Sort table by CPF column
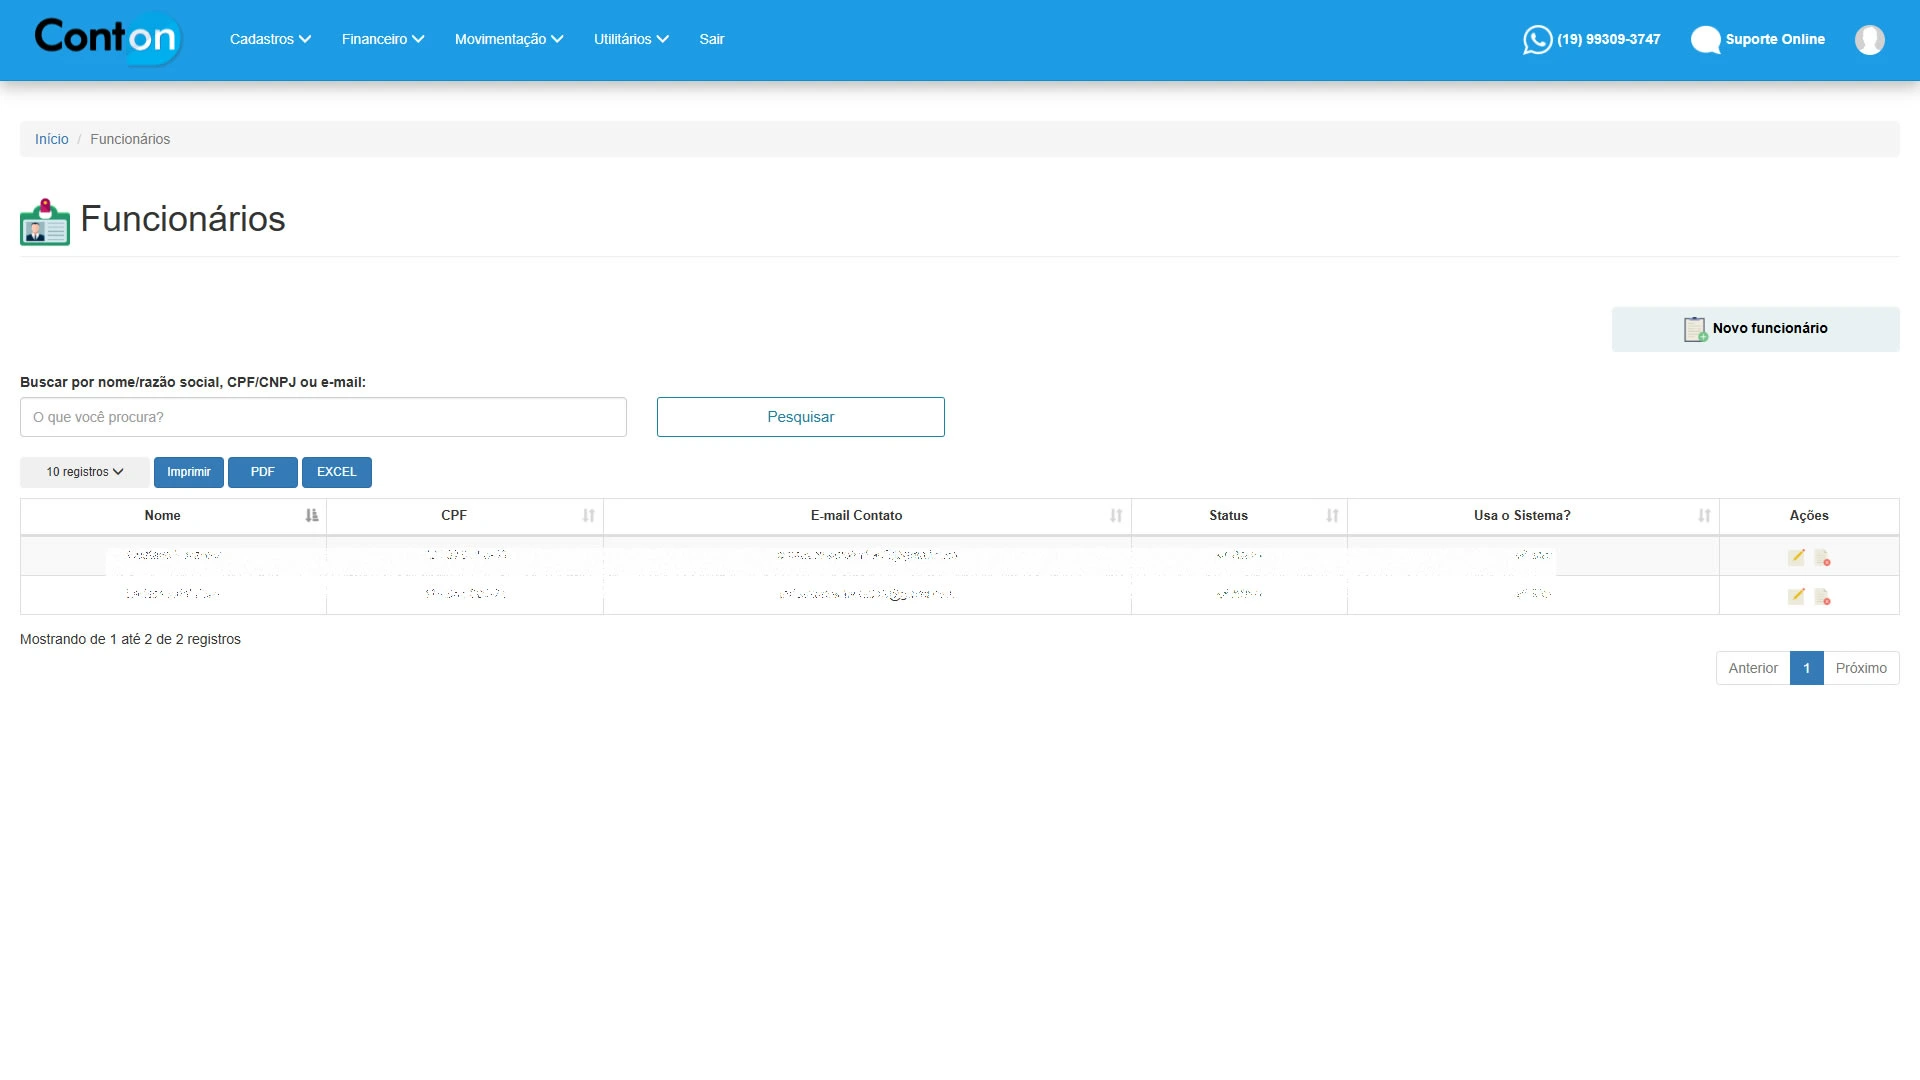This screenshot has height=1080, width=1920. coord(454,516)
